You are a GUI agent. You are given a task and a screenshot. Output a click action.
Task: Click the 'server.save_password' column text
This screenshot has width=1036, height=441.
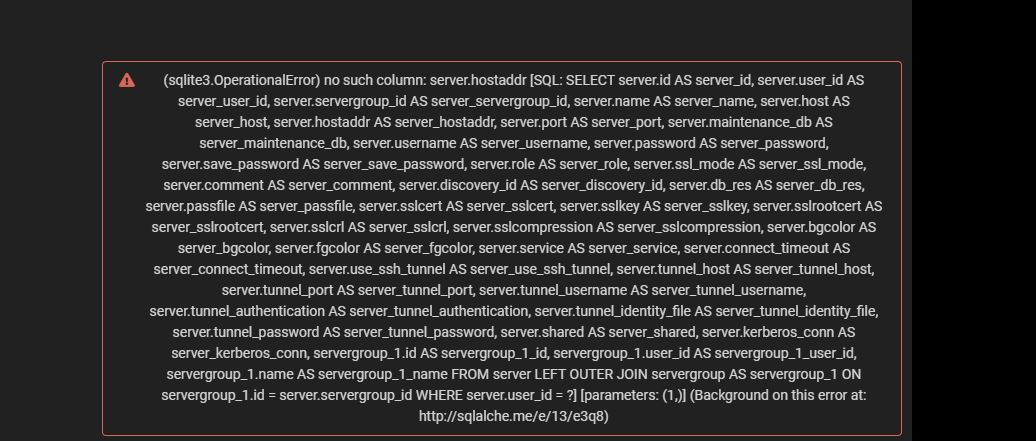[231, 164]
